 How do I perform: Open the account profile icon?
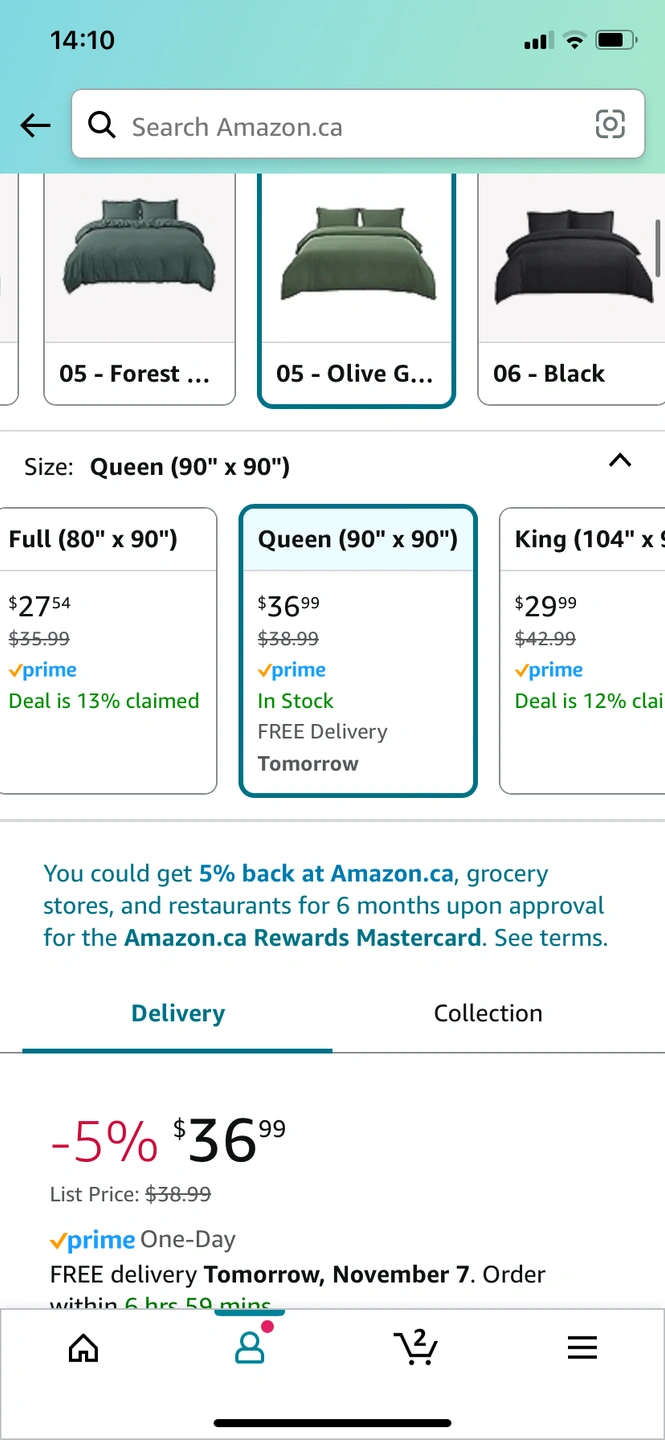250,1348
